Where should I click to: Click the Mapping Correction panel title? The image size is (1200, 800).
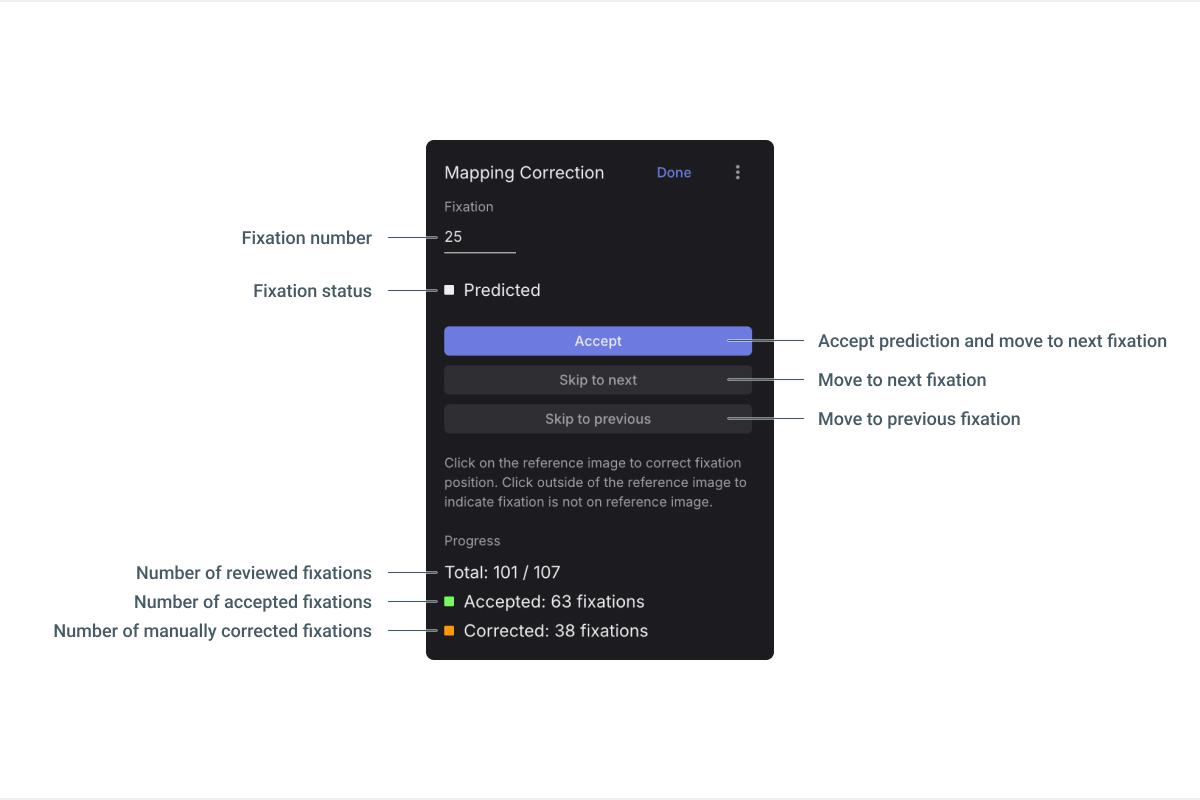524,173
